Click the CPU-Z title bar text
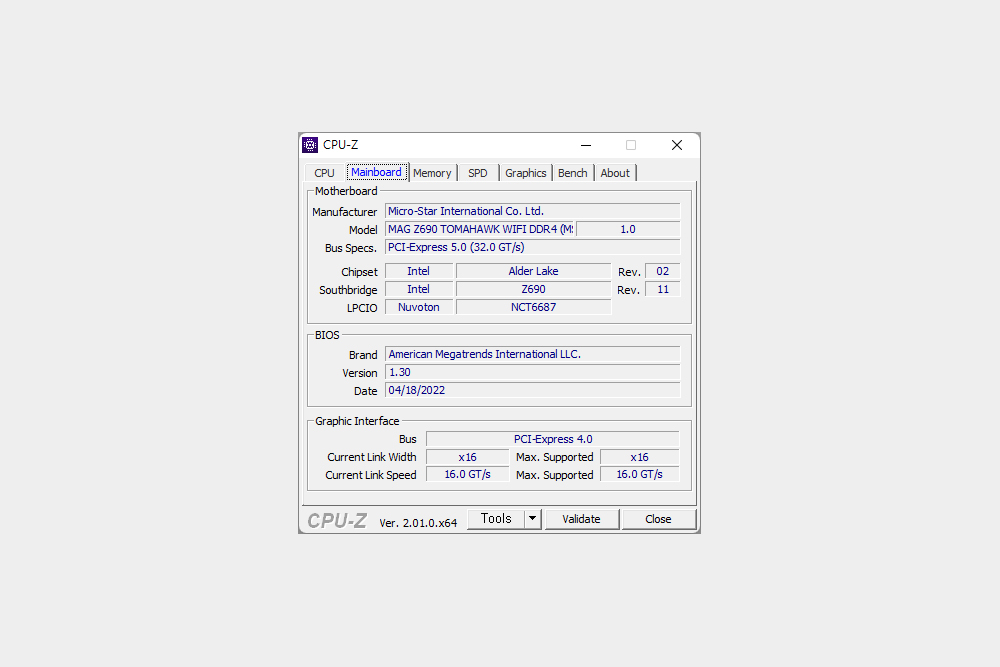1000x667 pixels. tap(341, 145)
